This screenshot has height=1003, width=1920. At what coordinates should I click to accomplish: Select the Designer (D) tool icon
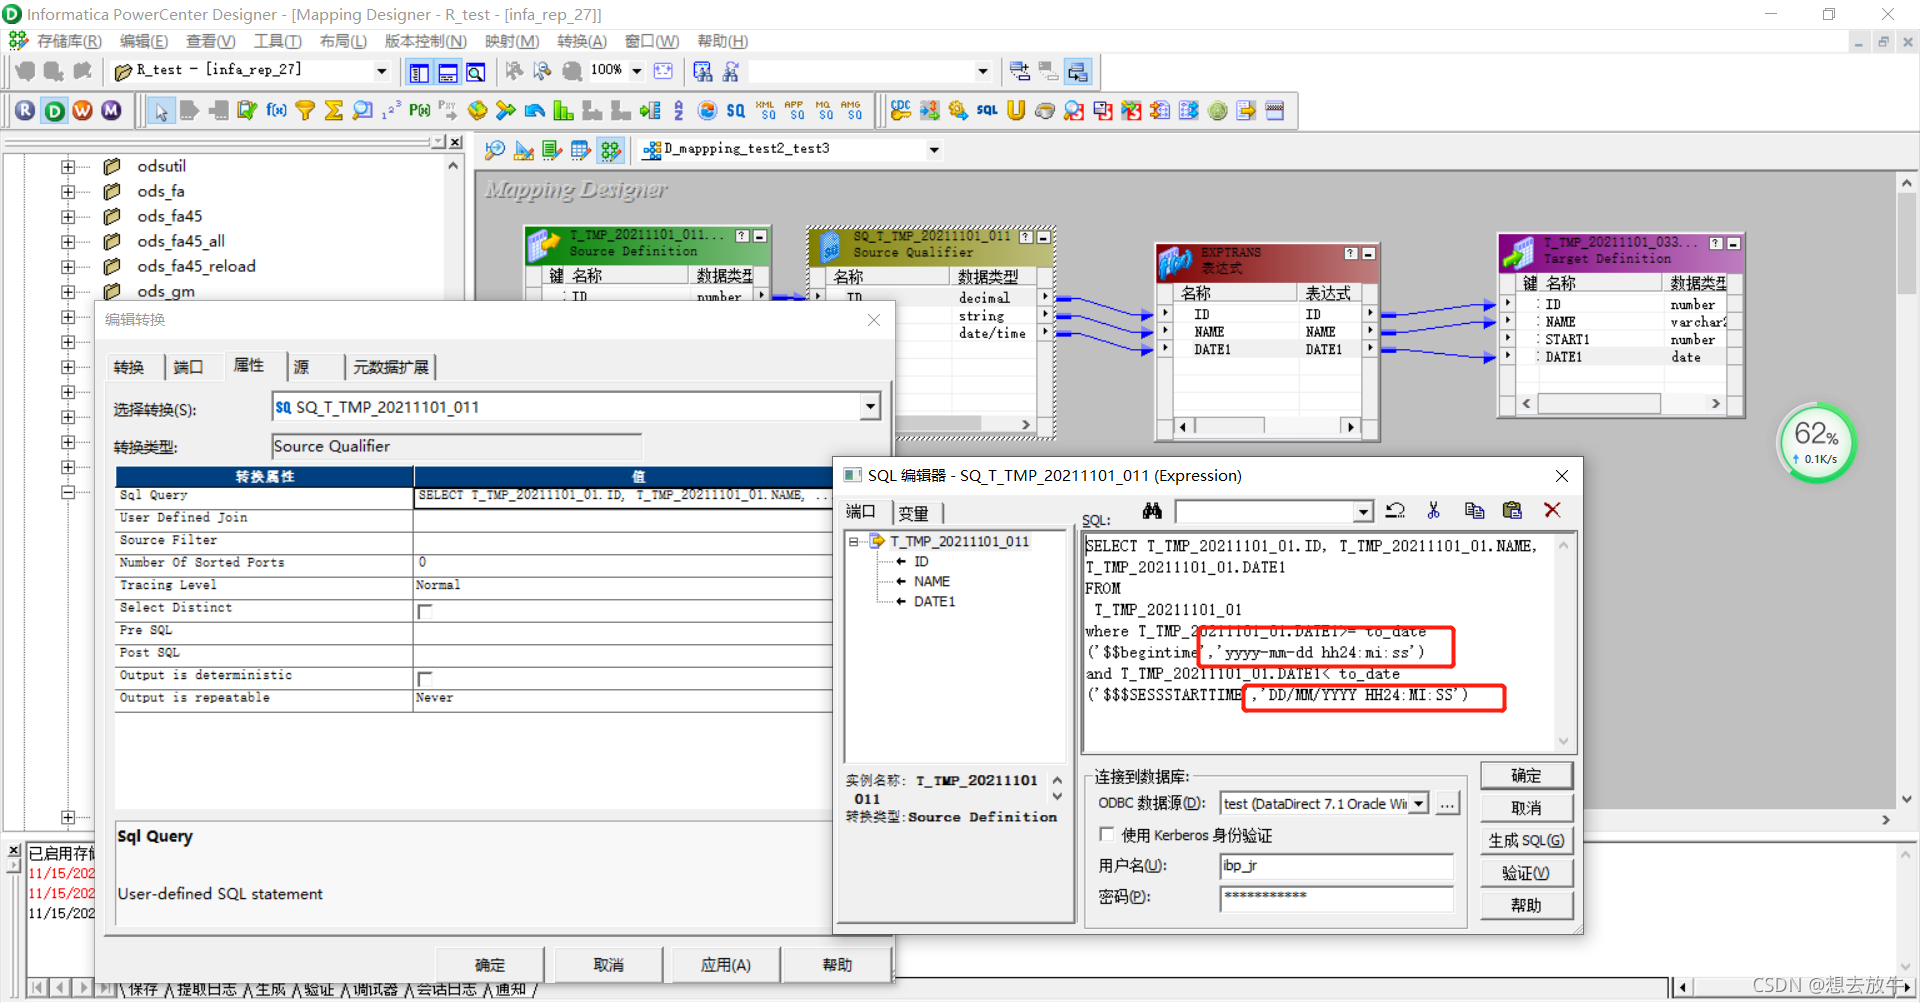click(x=54, y=110)
